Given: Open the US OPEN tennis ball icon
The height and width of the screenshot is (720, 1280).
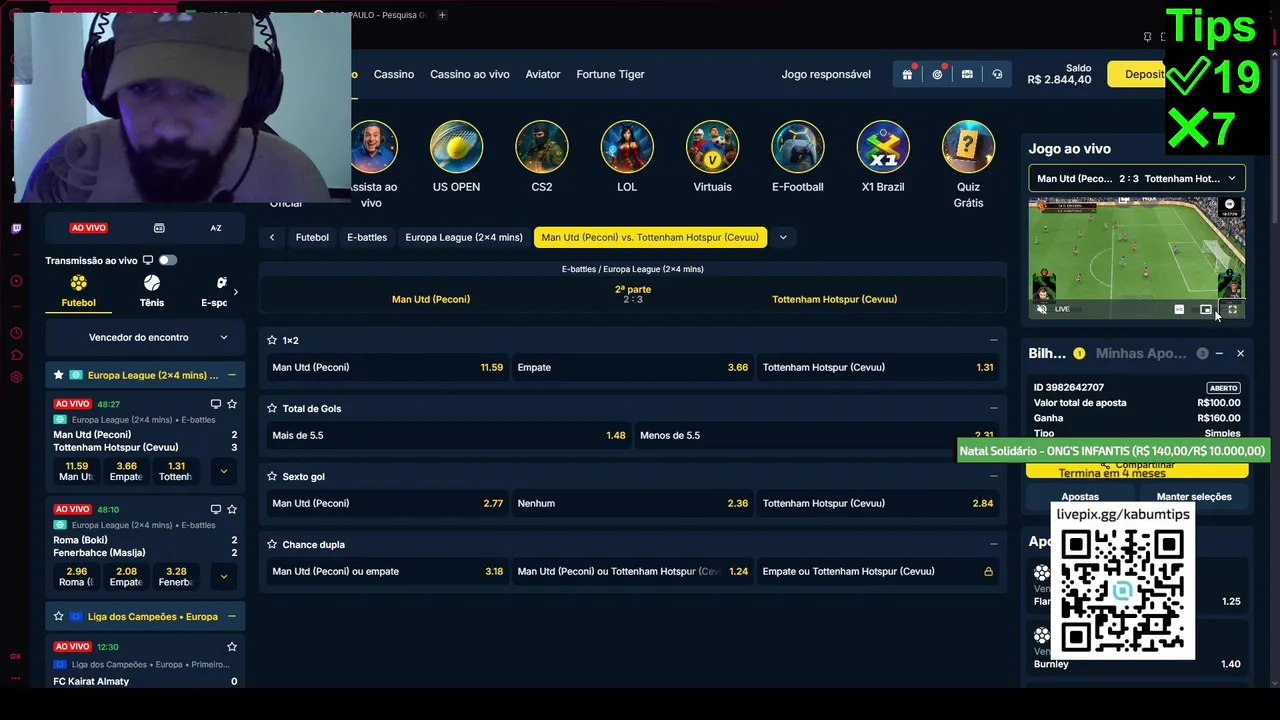Looking at the screenshot, I should click(x=456, y=147).
